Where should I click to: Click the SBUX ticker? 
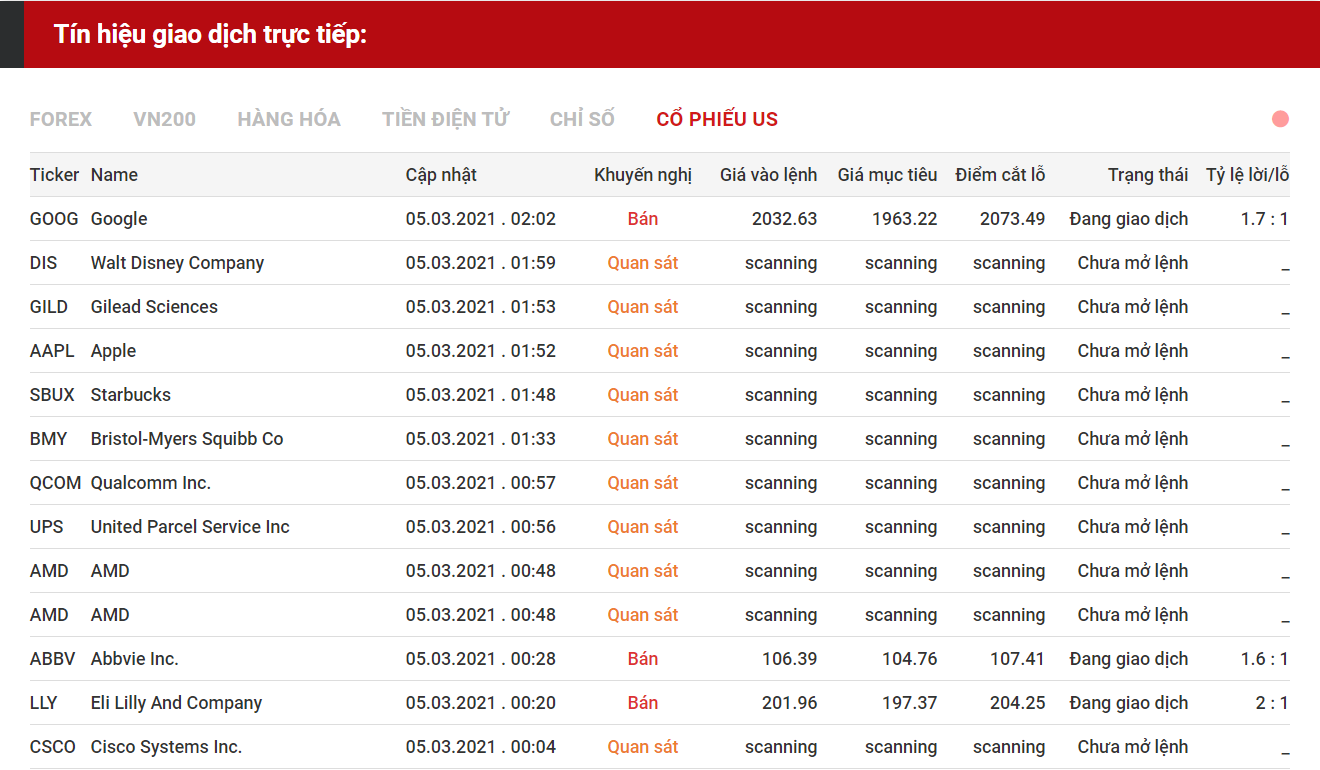tap(52, 395)
